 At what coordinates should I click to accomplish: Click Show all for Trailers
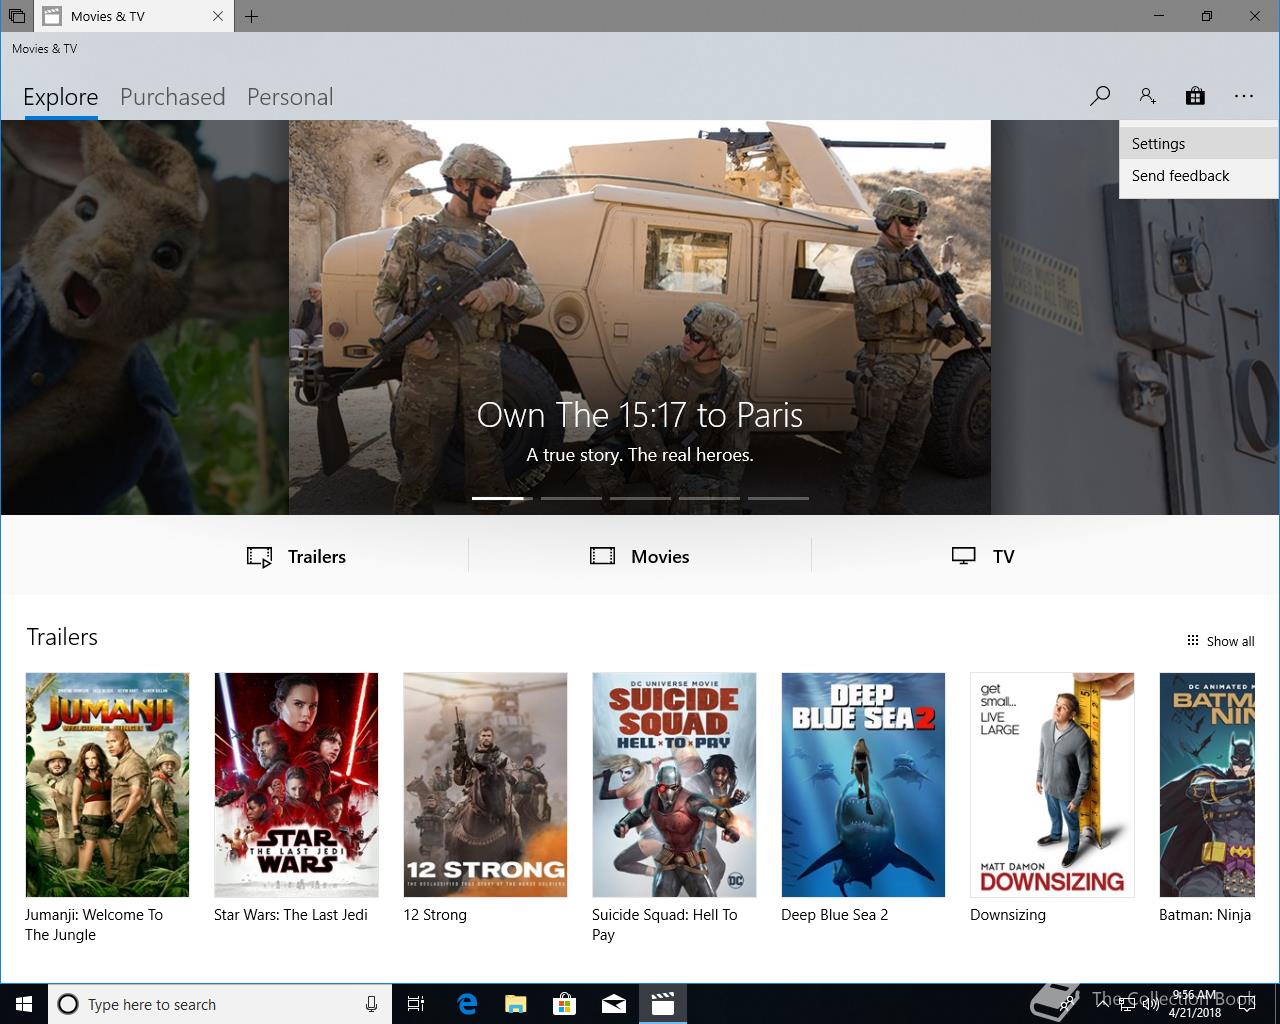(x=1220, y=641)
